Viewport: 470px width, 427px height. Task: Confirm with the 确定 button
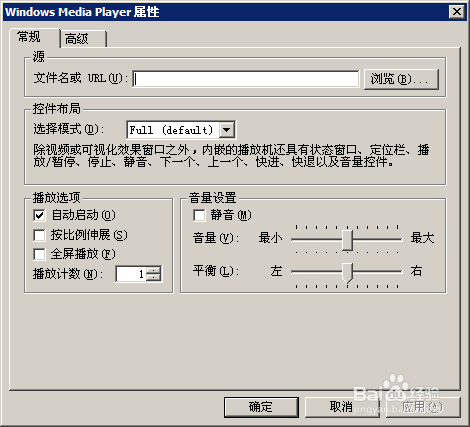[x=261, y=407]
